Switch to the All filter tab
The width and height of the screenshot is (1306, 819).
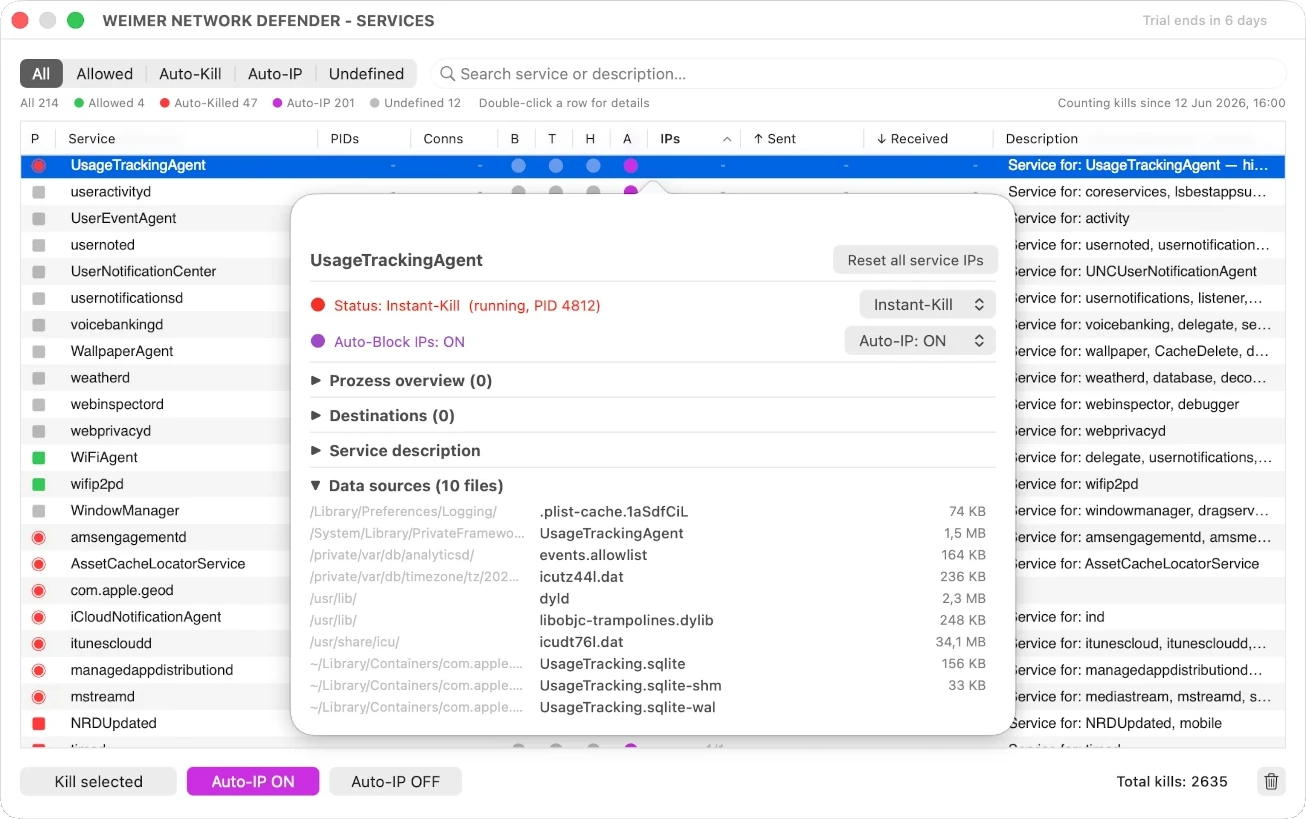tap(41, 74)
